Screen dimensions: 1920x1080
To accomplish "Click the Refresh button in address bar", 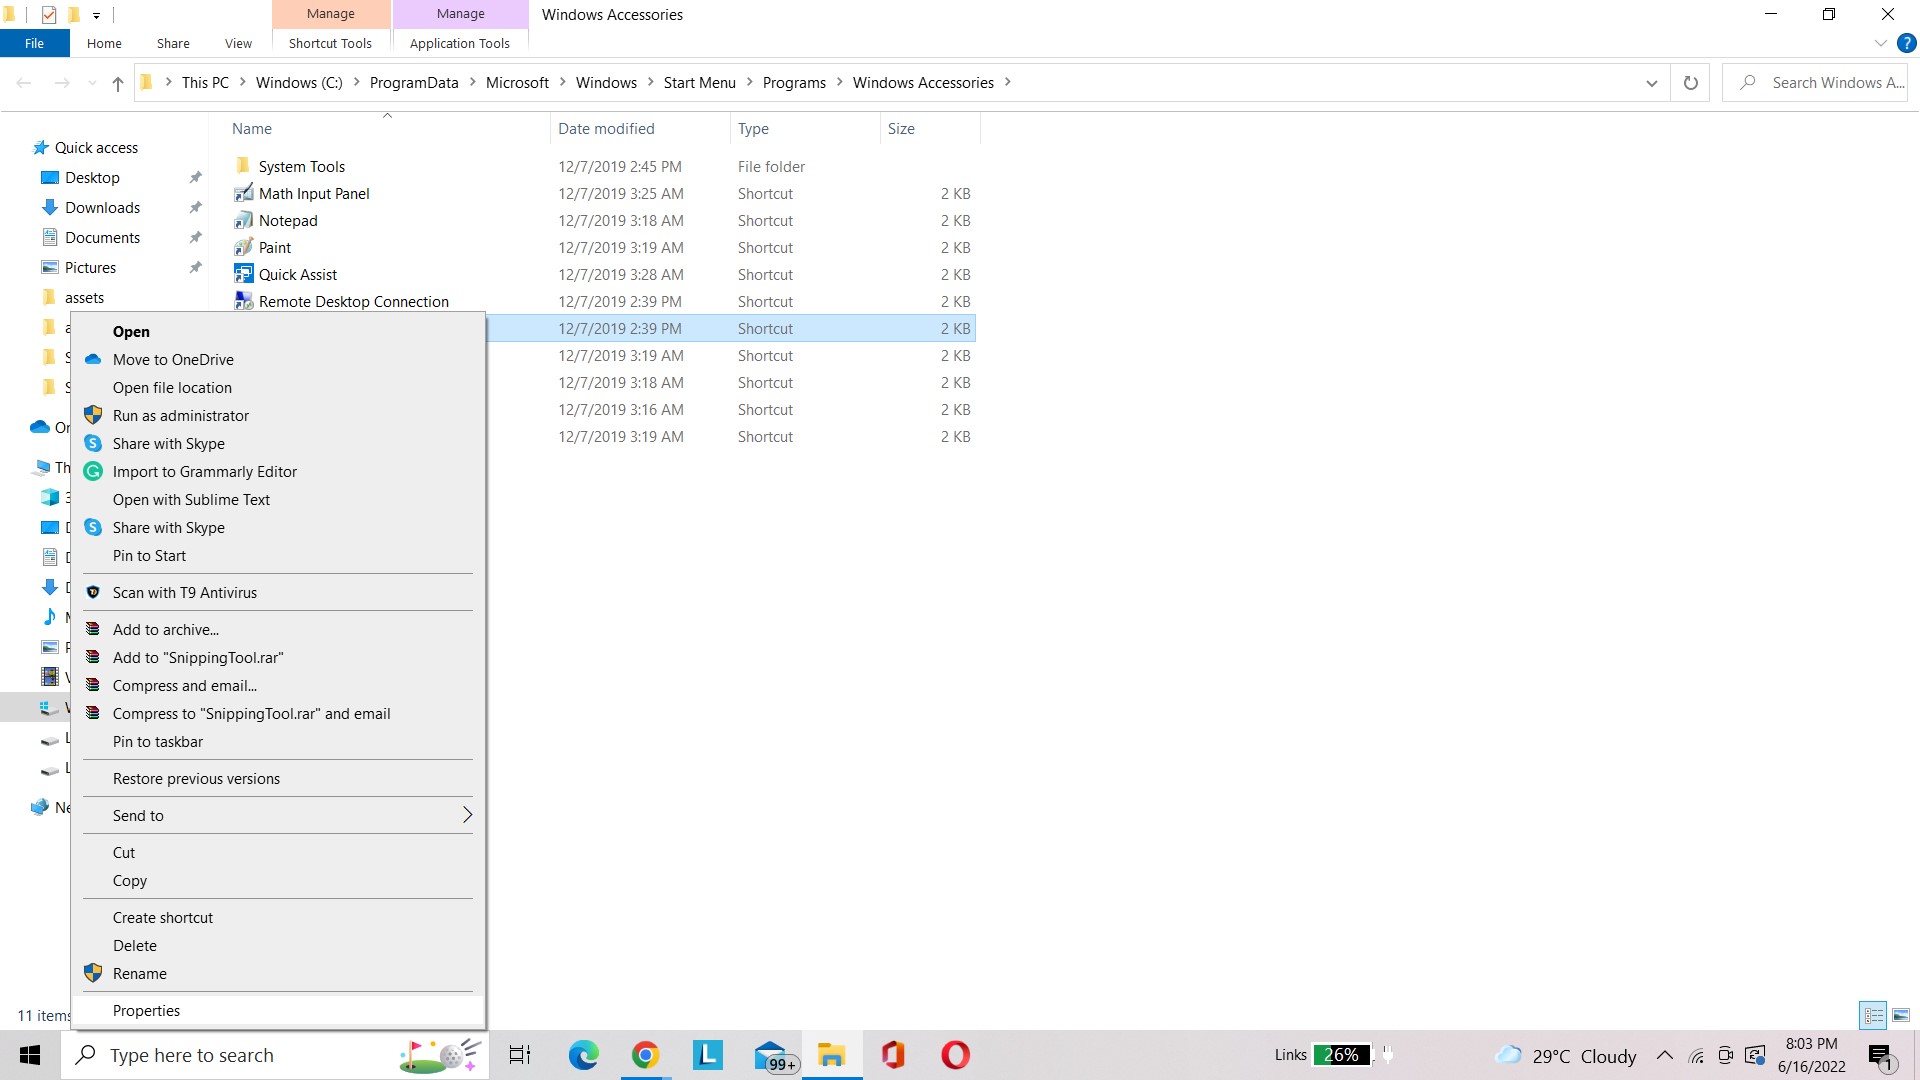I will pyautogui.click(x=1690, y=83).
